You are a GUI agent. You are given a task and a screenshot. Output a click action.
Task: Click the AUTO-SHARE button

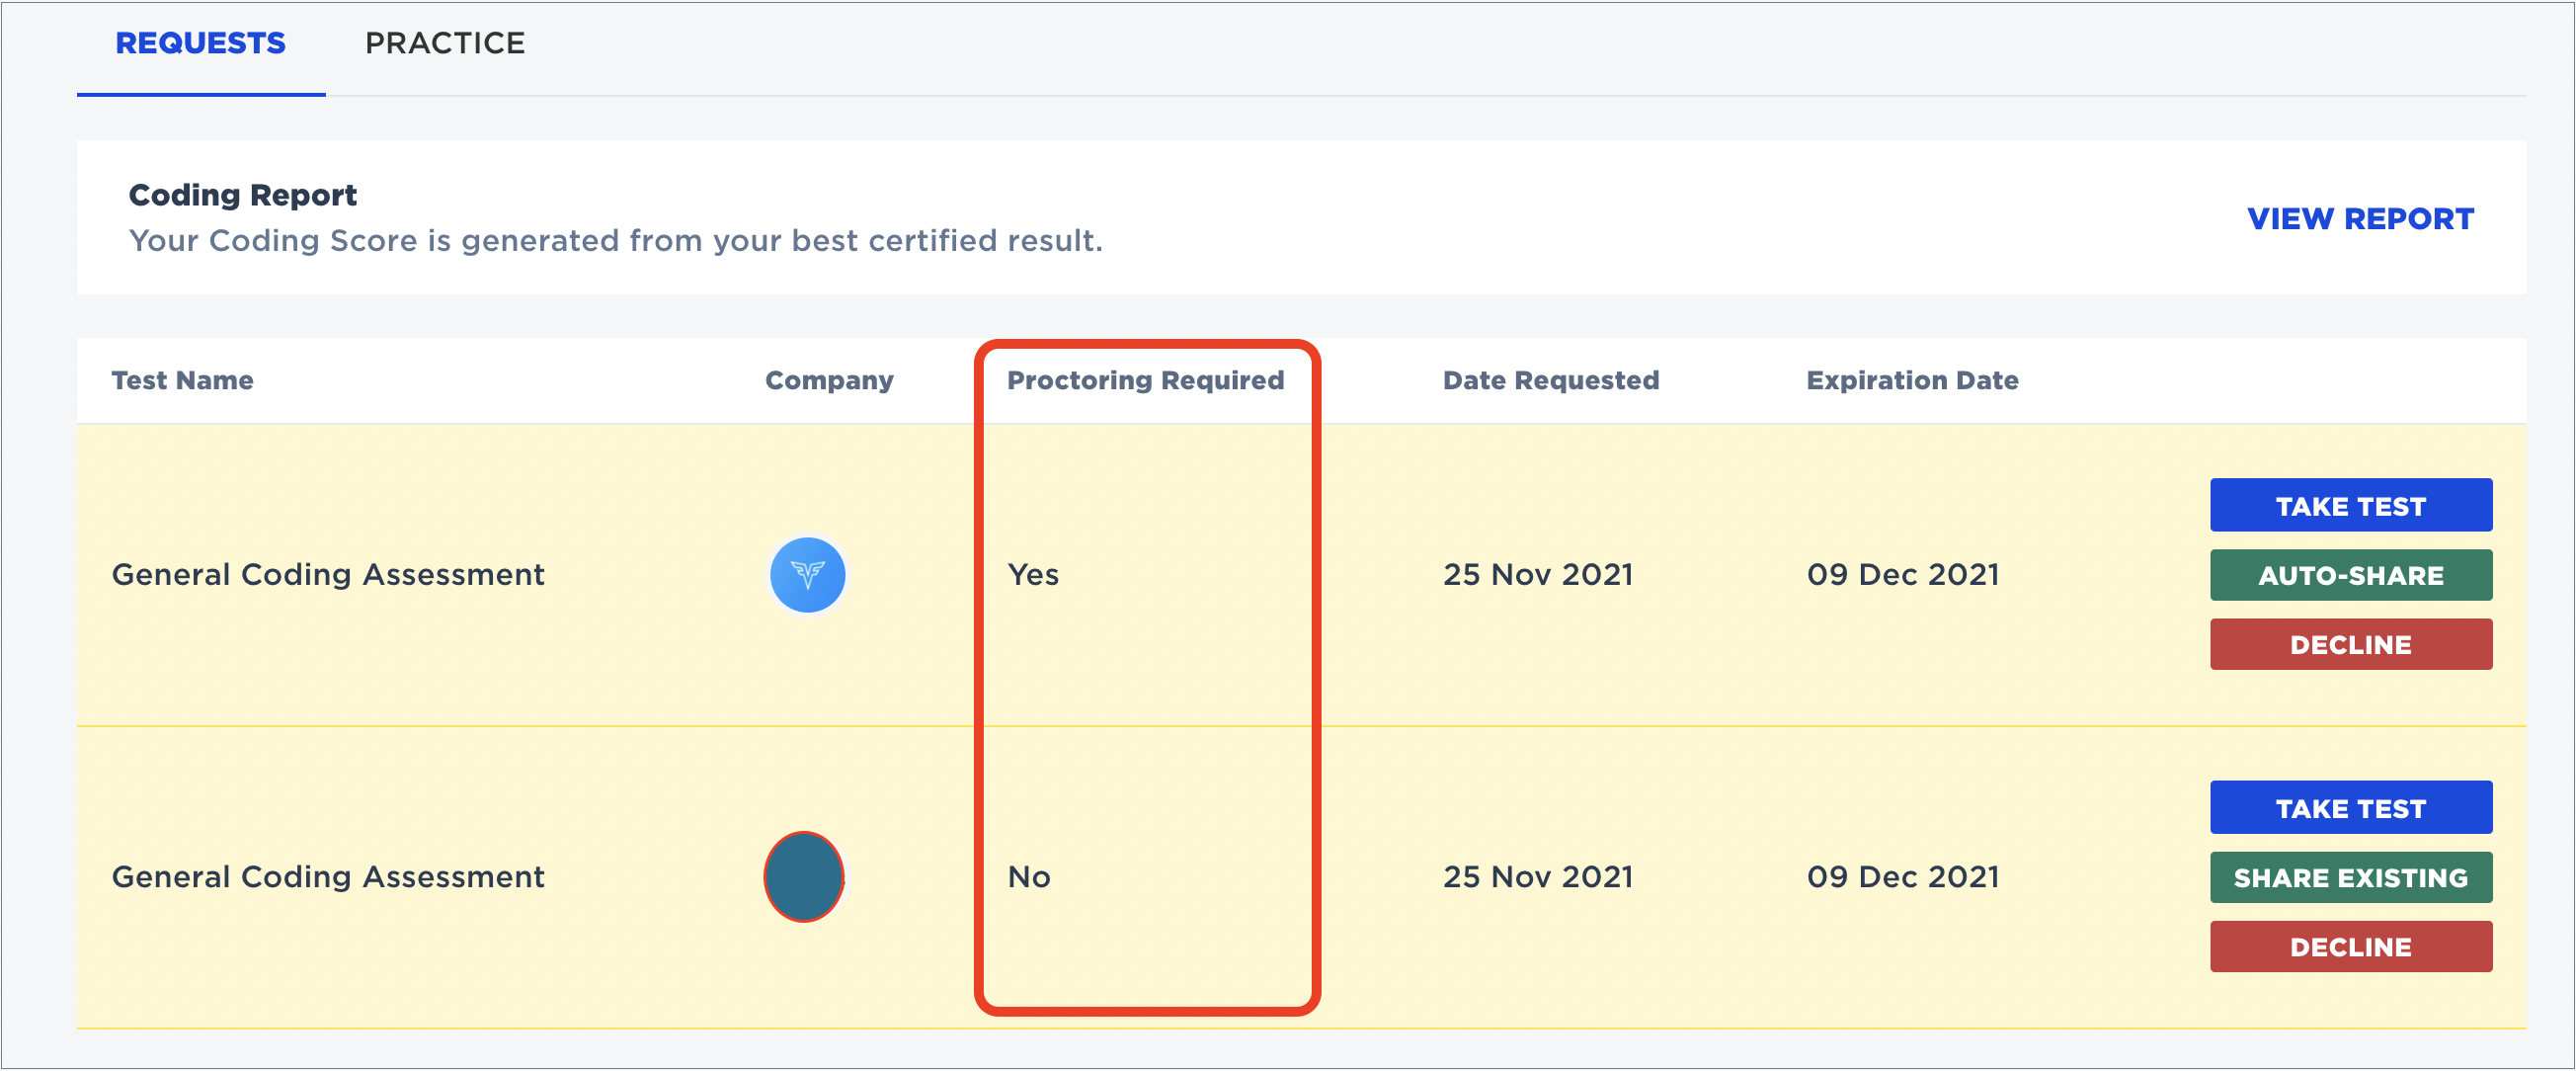point(2350,575)
